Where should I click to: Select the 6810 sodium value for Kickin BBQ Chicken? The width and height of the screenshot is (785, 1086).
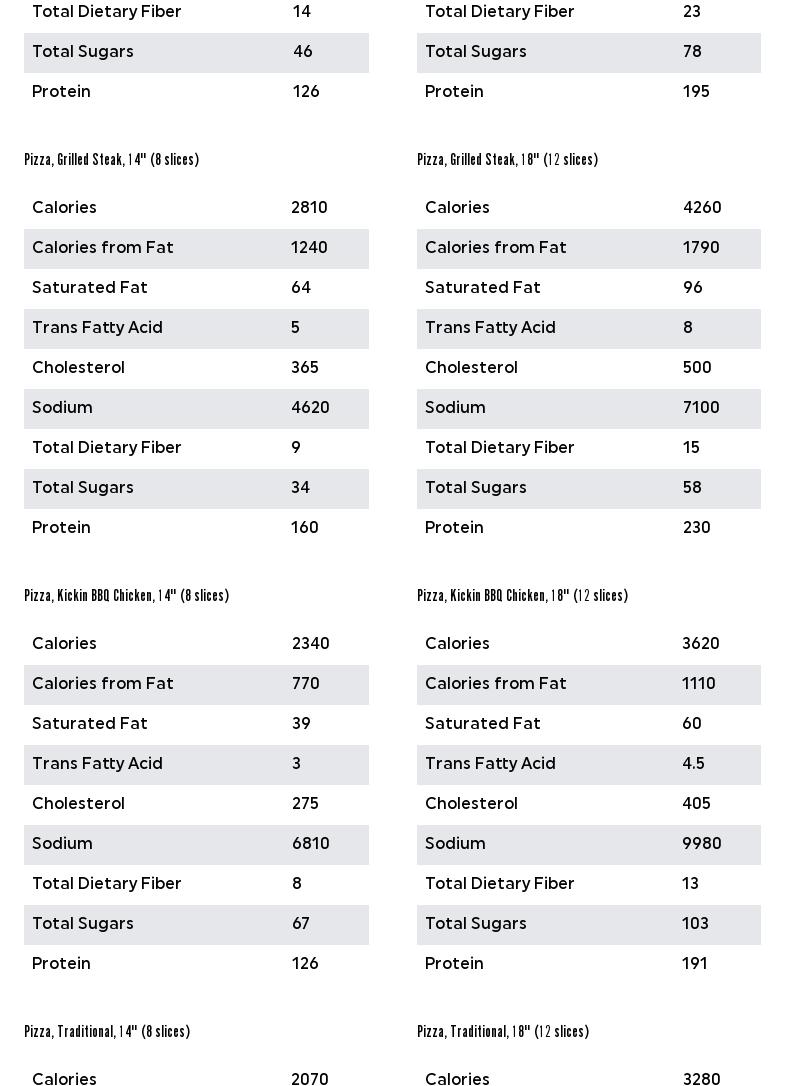click(311, 844)
